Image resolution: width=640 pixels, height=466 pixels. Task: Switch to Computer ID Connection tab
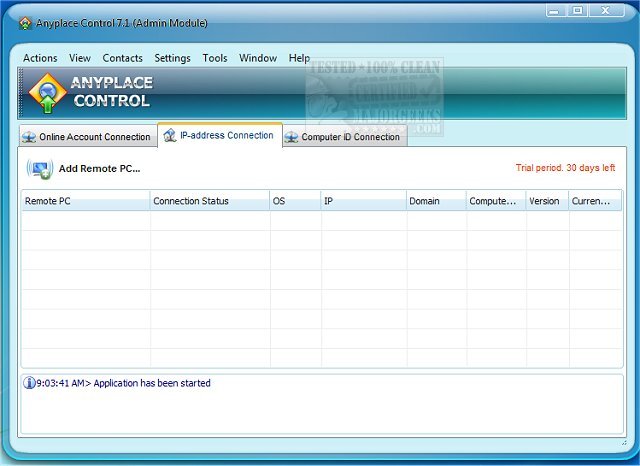pos(345,136)
